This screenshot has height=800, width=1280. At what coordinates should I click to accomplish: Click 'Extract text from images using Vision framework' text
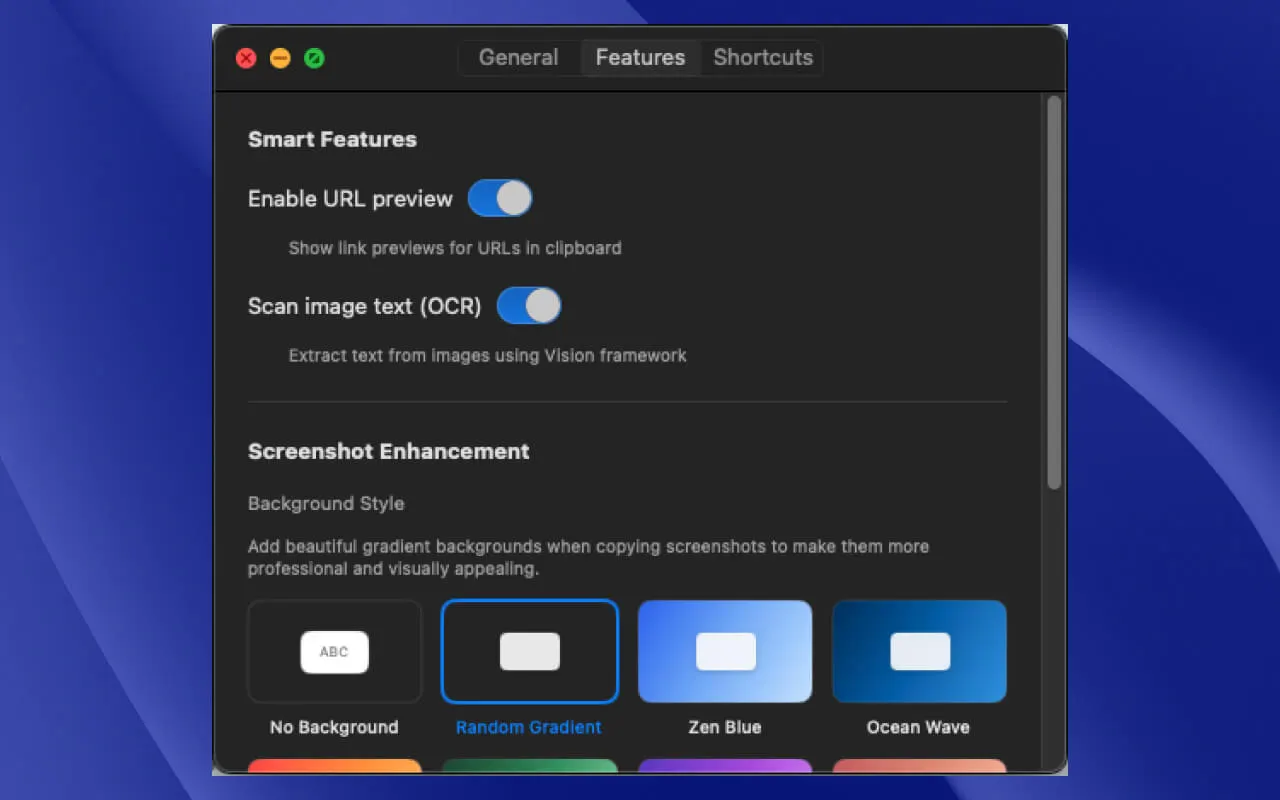point(488,355)
